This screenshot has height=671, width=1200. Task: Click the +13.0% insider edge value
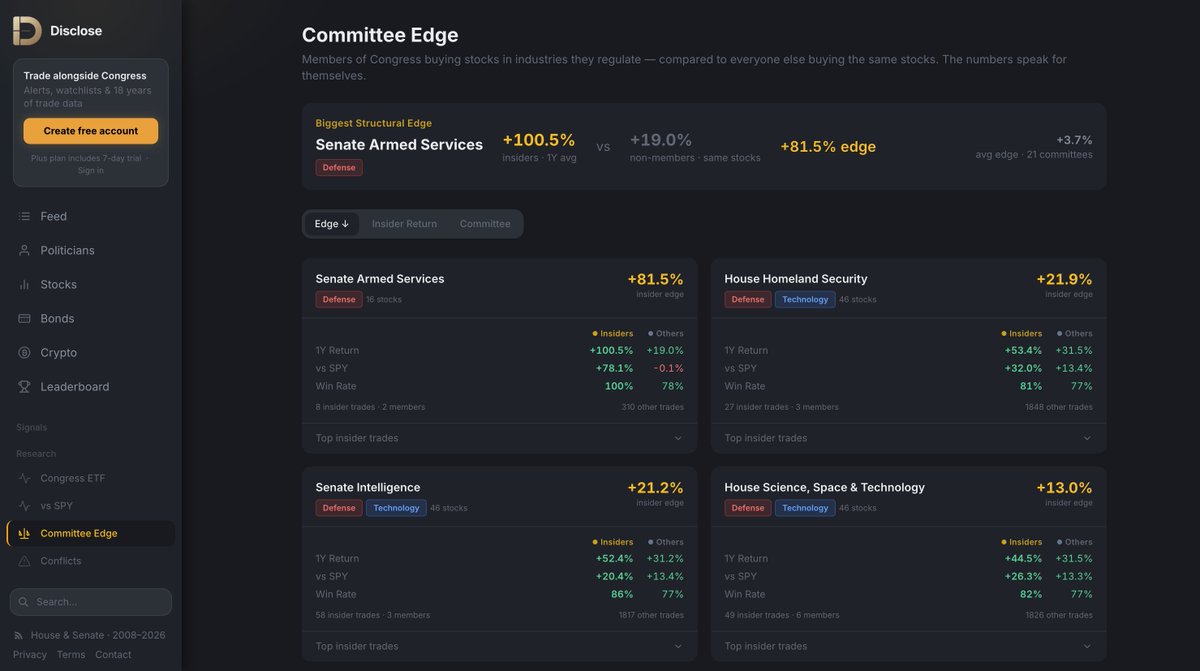click(x=1064, y=488)
